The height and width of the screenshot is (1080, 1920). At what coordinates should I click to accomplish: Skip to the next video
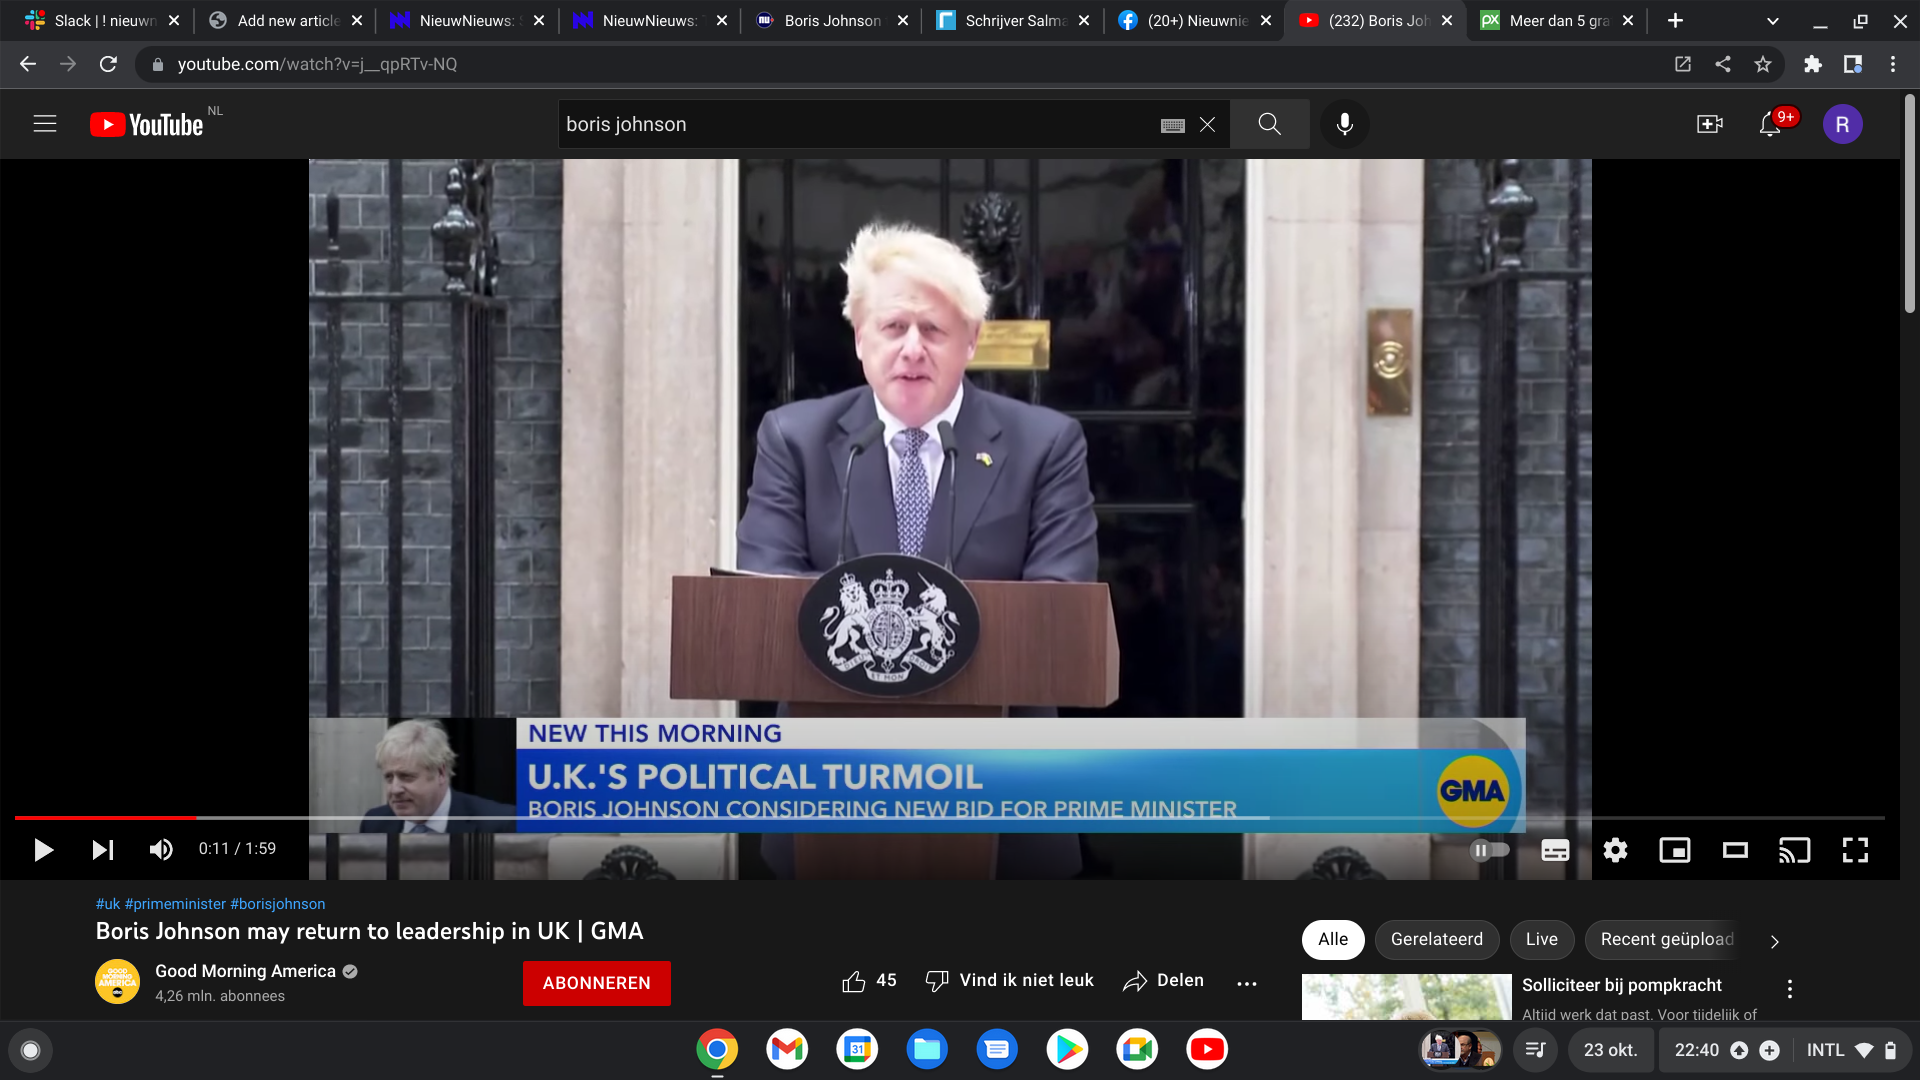pos(102,850)
